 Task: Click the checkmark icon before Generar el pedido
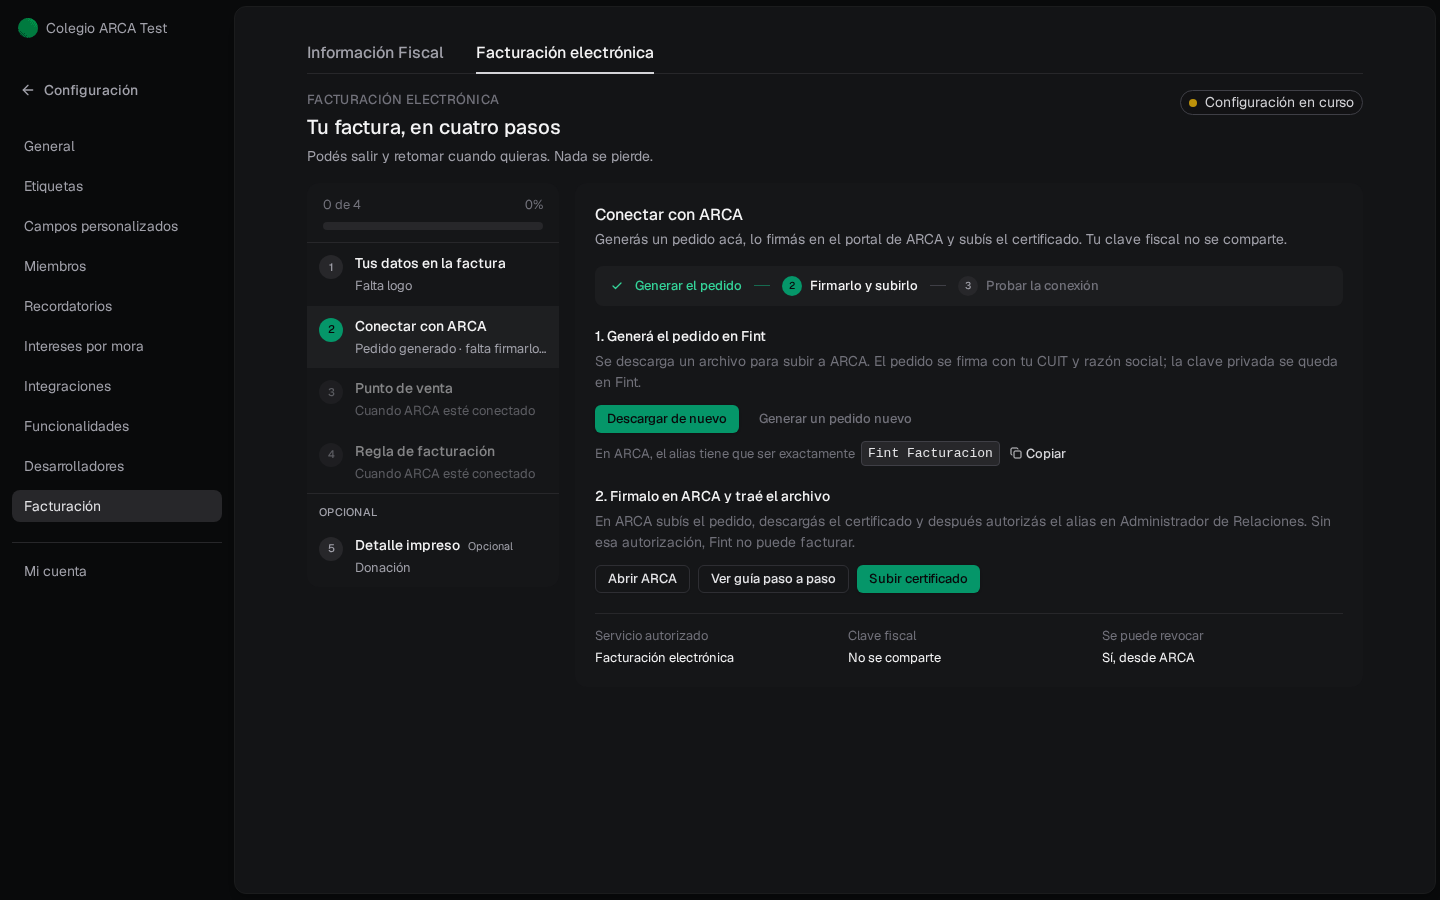617,286
